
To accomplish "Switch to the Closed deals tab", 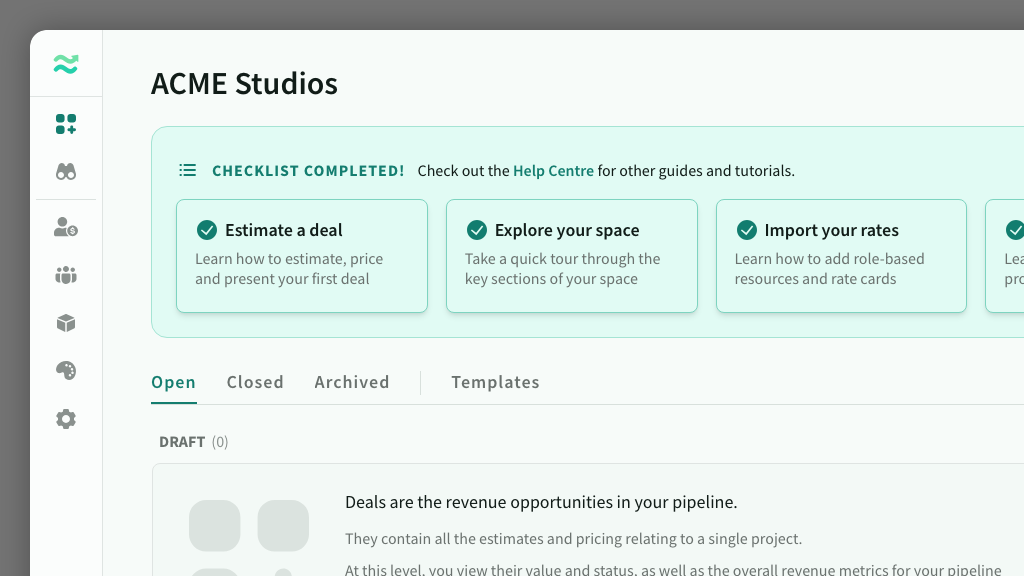I will 255,382.
